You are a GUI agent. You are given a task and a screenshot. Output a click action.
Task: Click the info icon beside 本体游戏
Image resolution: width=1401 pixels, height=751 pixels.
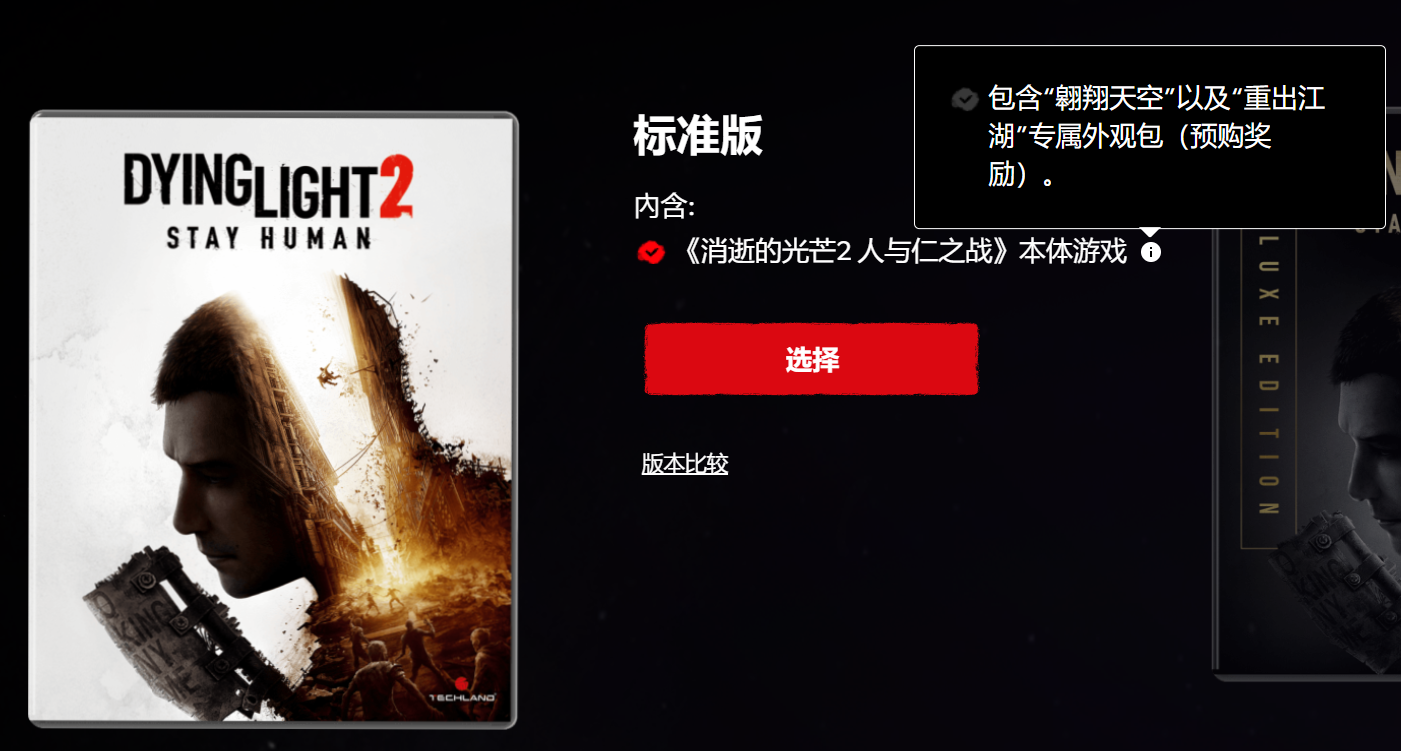point(1151,252)
